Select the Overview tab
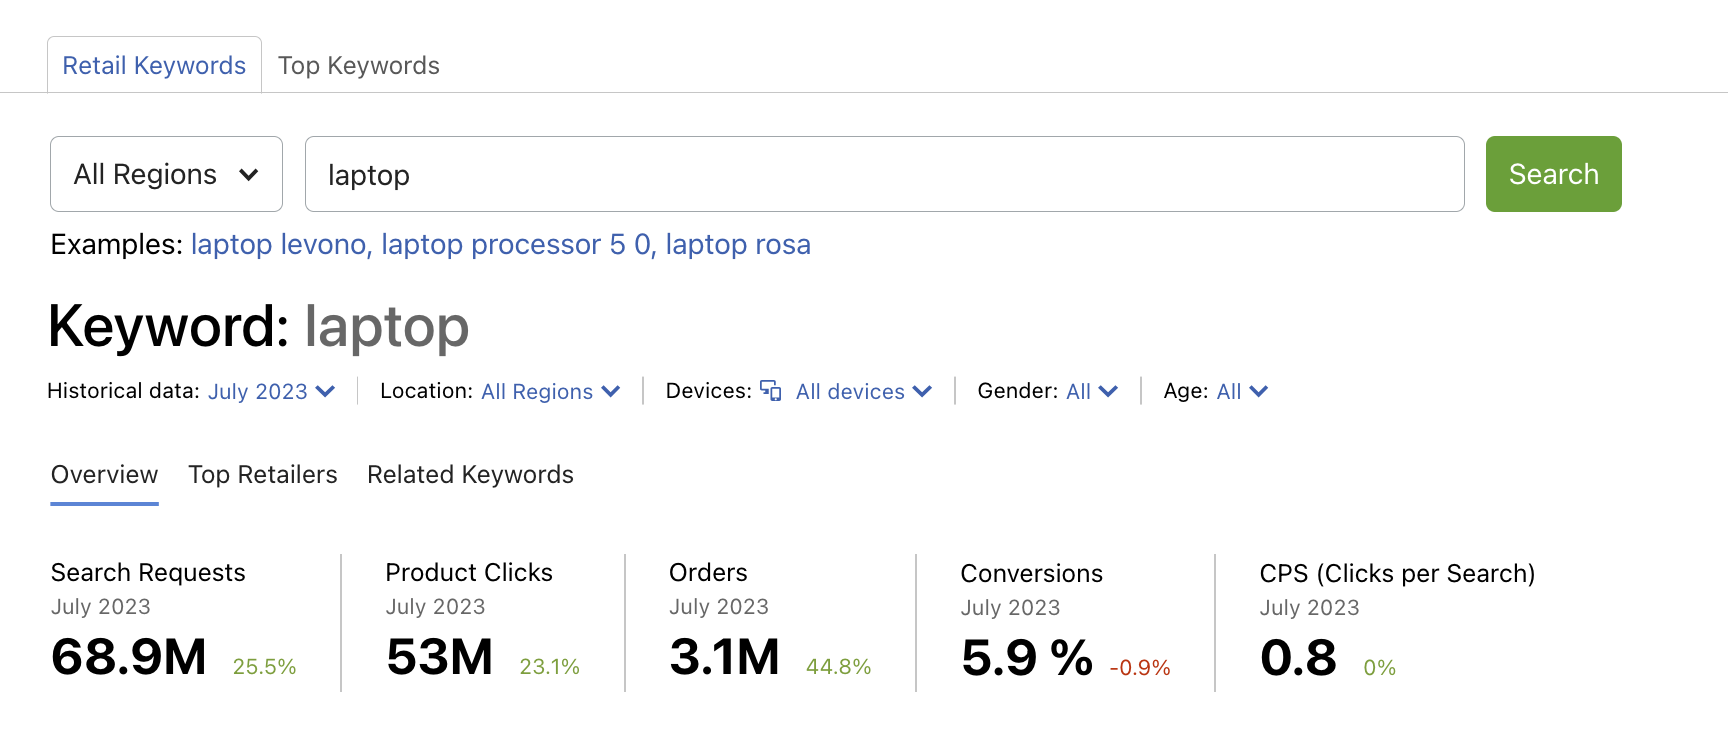The image size is (1728, 742). pyautogui.click(x=104, y=475)
